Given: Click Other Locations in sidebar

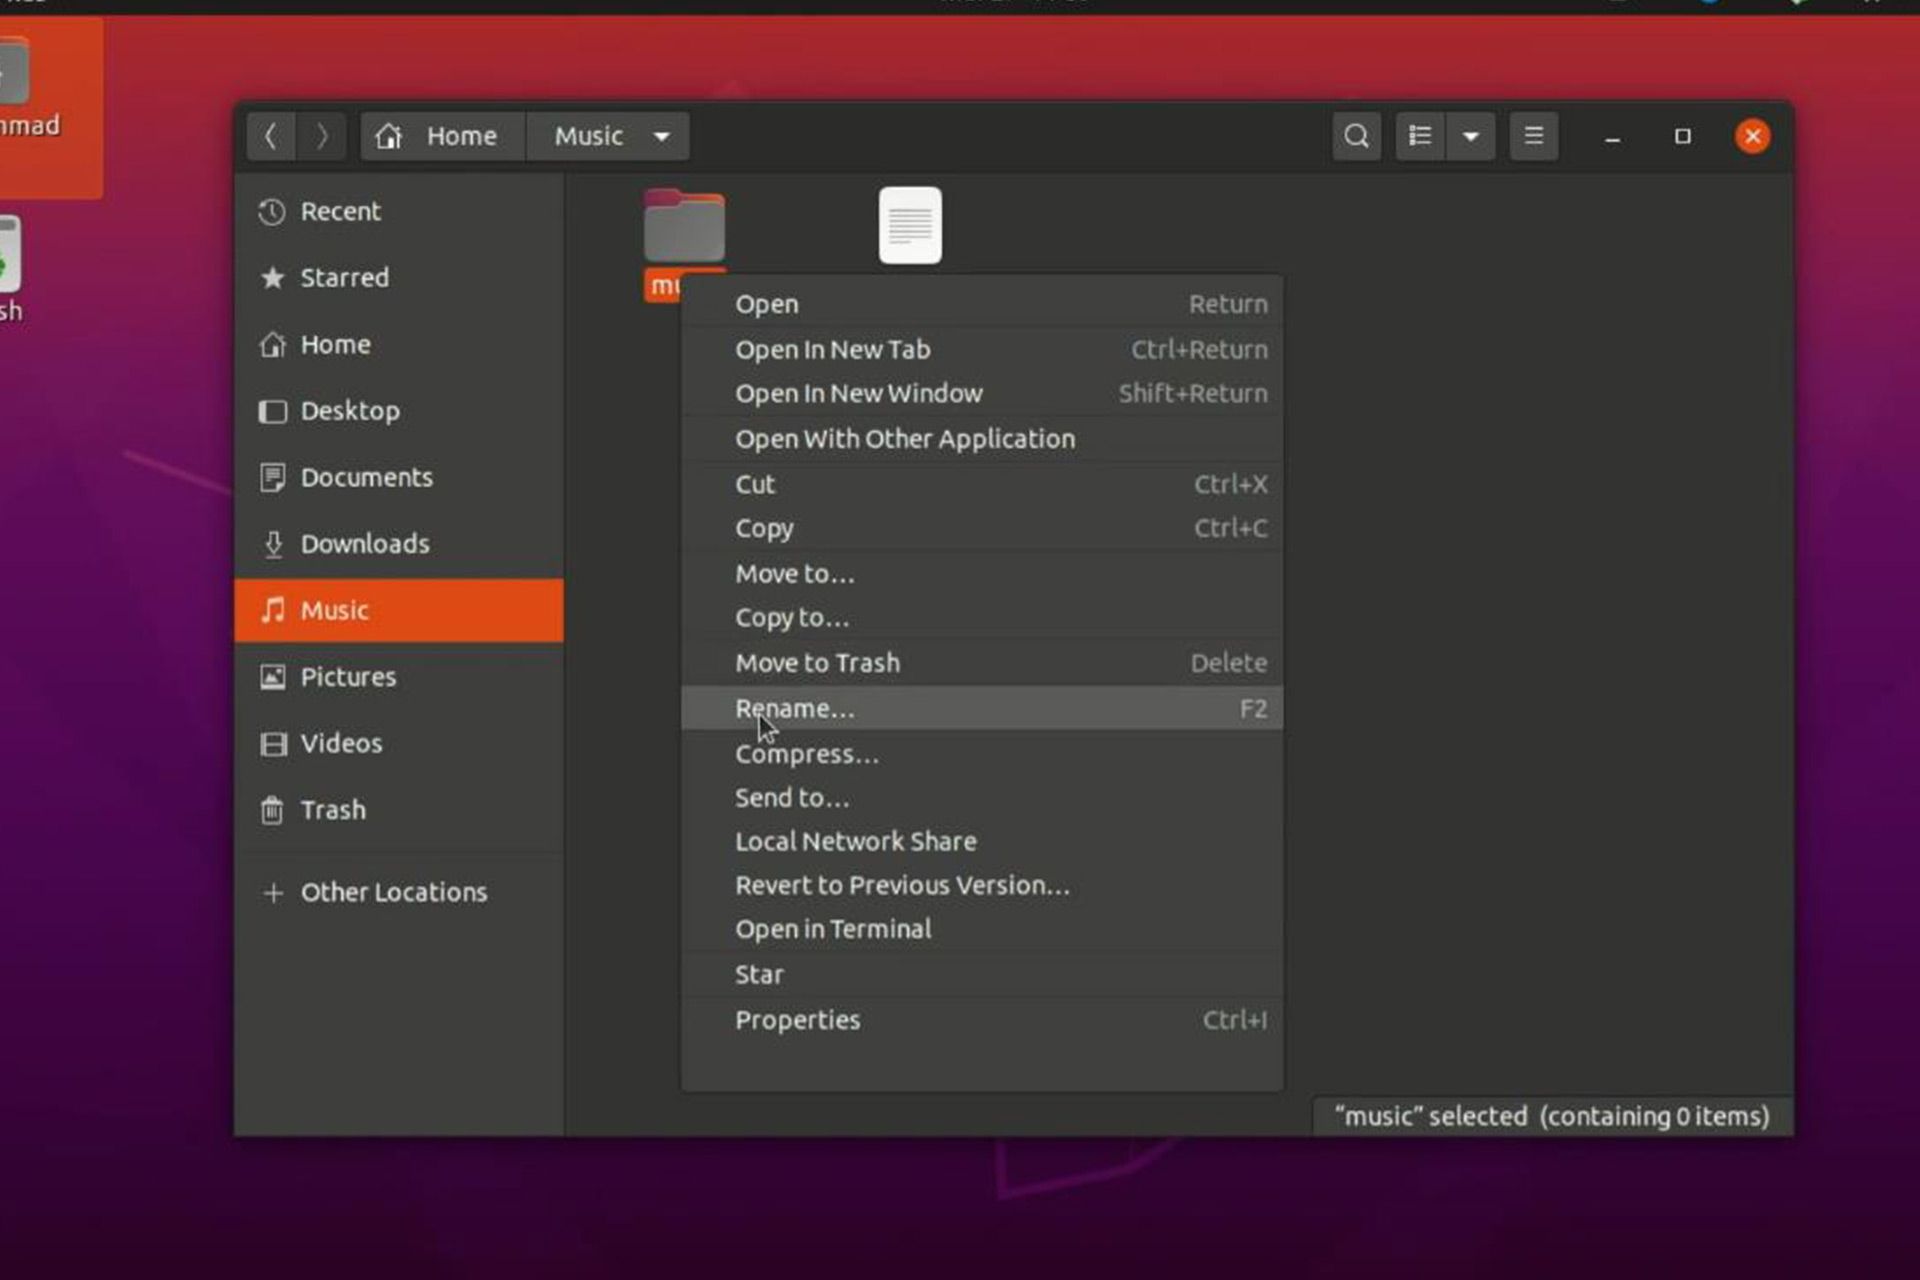Looking at the screenshot, I should 394,890.
